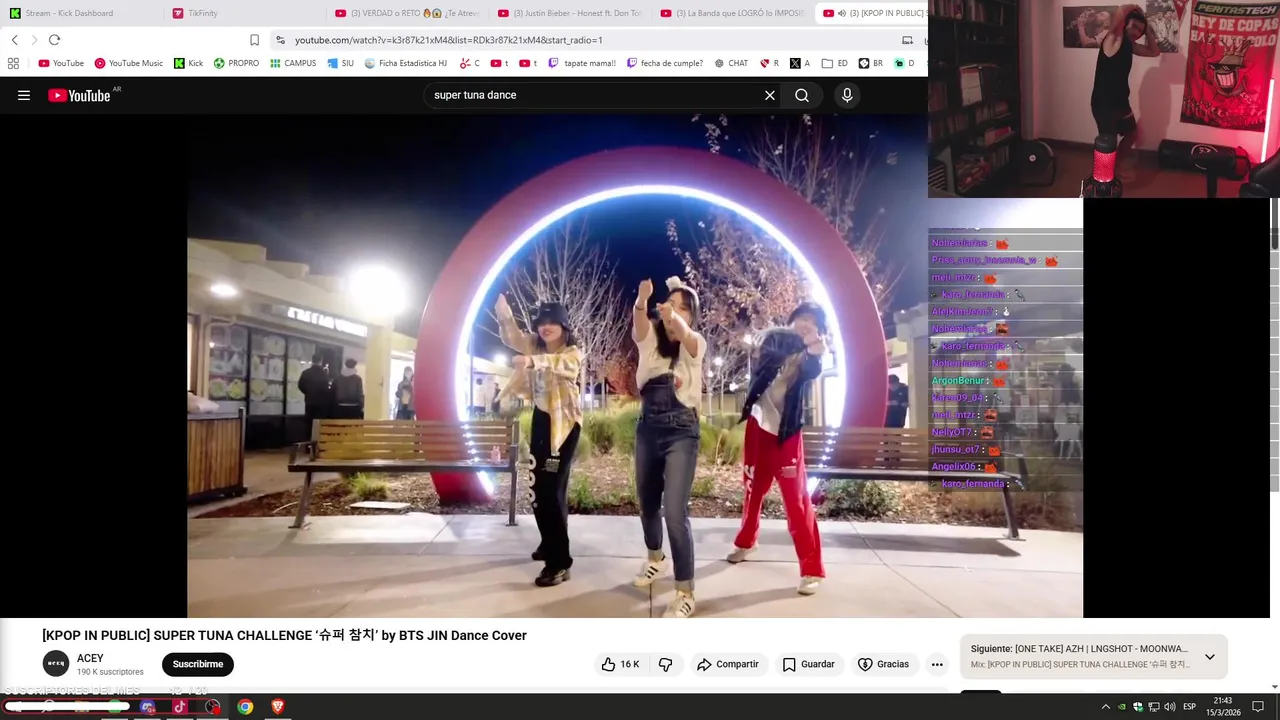The height and width of the screenshot is (720, 1280).
Task: Click the ESP input language indicator
Action: (x=1189, y=707)
